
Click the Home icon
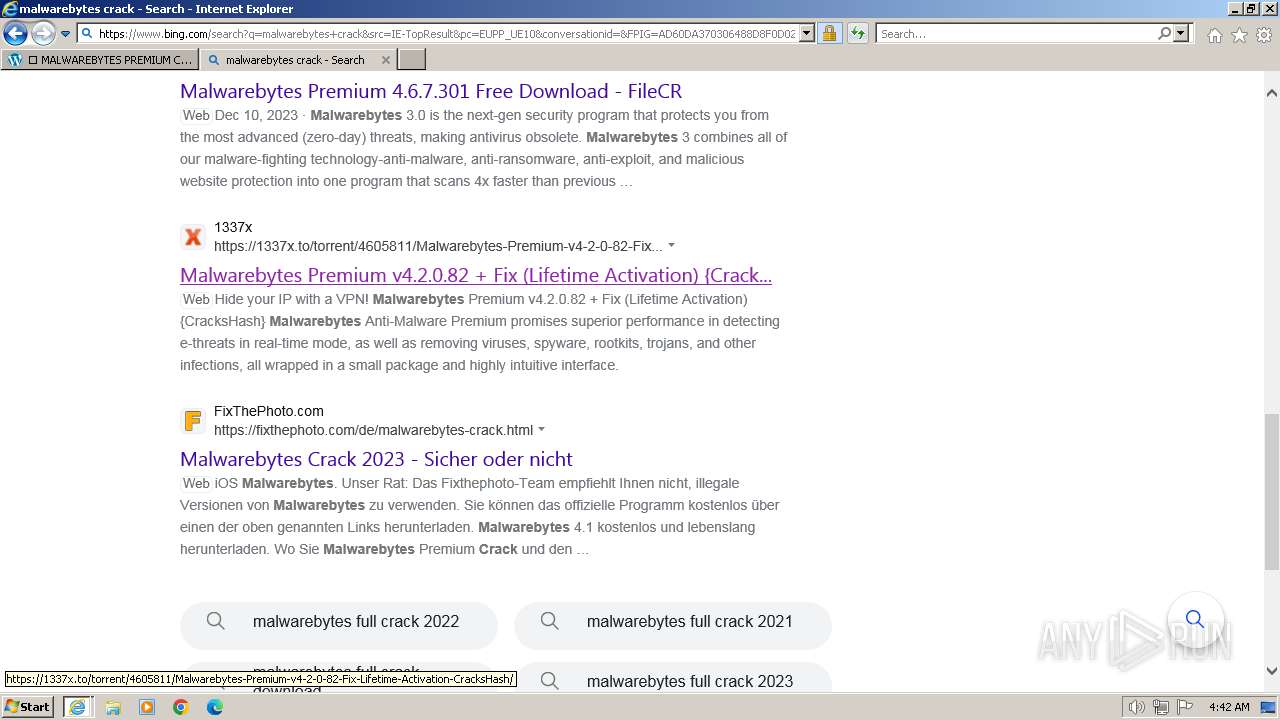pyautogui.click(x=1214, y=35)
